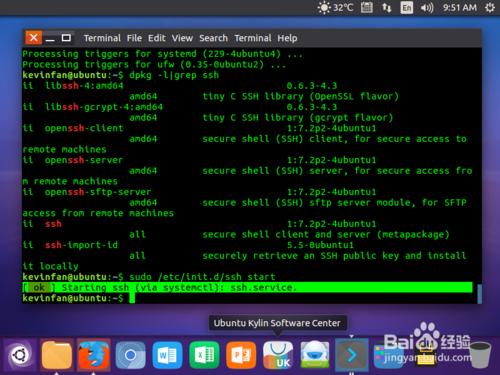Click 'tiny C SSH library (OpenSSL flavor)' text

(301, 96)
